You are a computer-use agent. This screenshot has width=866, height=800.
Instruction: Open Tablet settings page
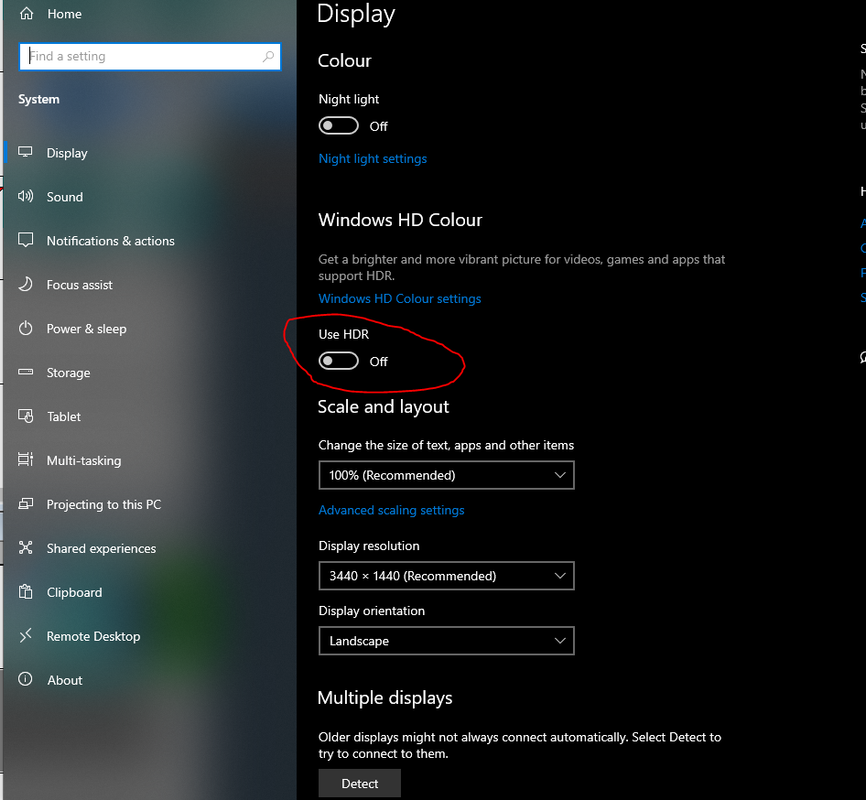(64, 417)
